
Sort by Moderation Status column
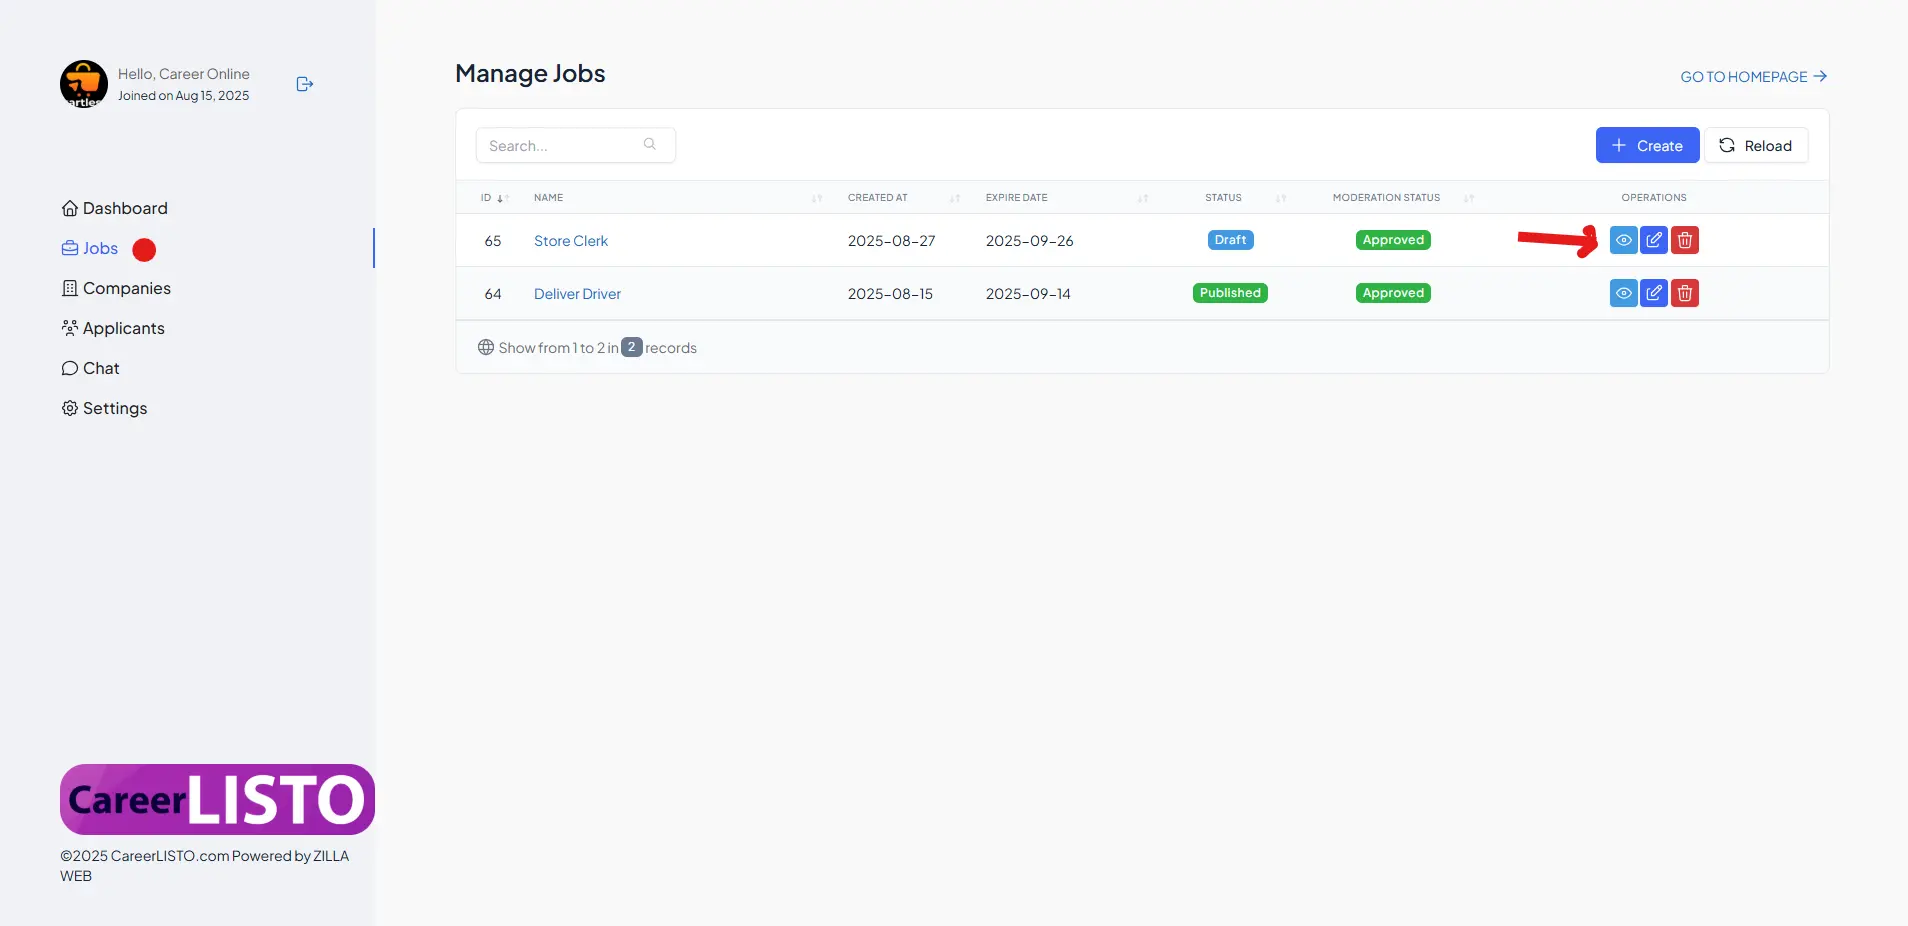[x=1387, y=198]
